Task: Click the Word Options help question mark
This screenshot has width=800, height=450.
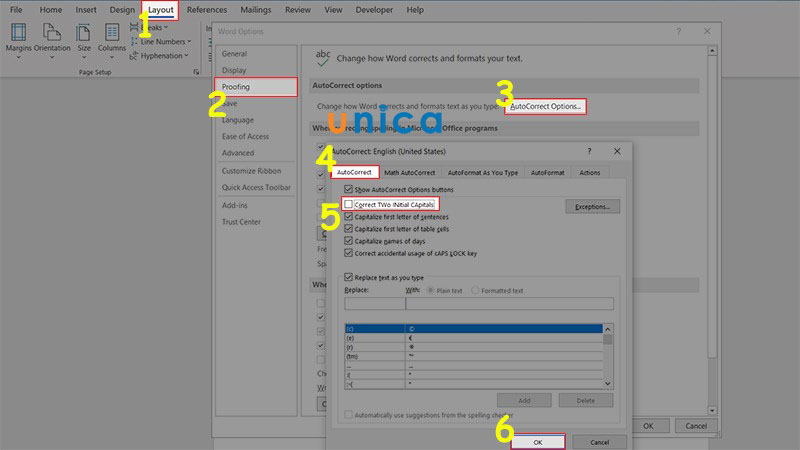Action: coord(678,32)
